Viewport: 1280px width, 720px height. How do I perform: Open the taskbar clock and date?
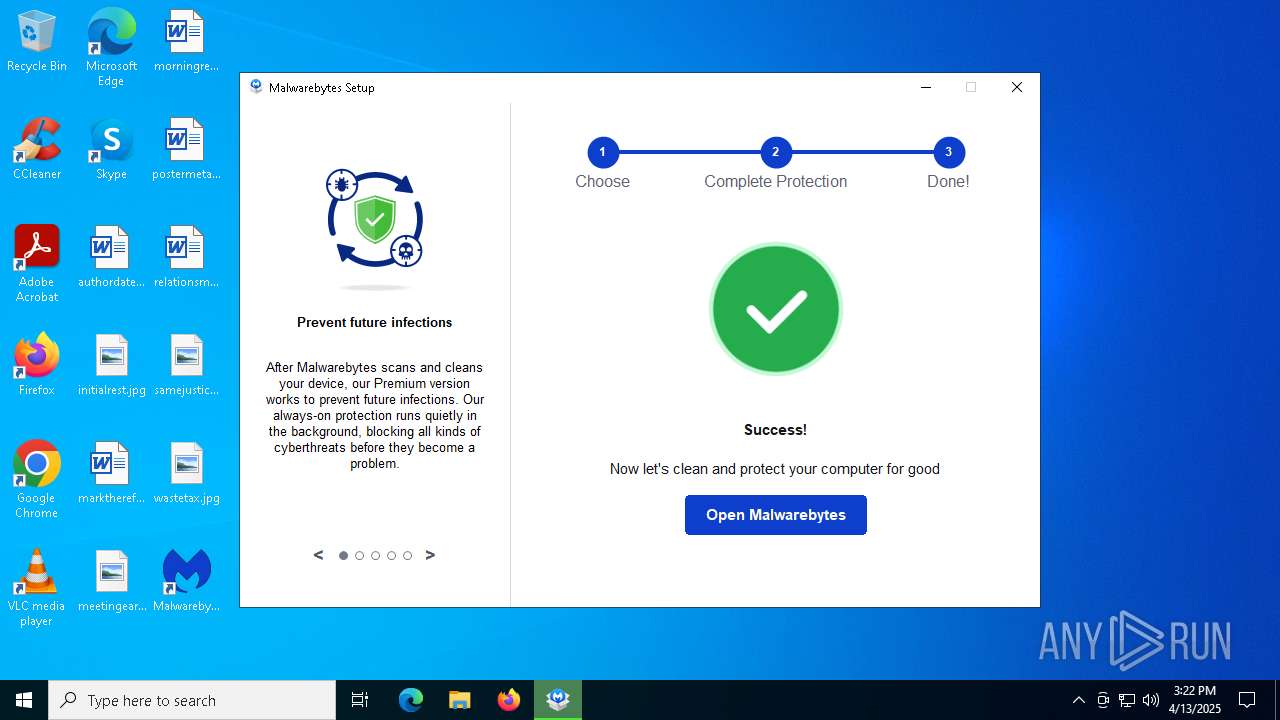(x=1195, y=700)
